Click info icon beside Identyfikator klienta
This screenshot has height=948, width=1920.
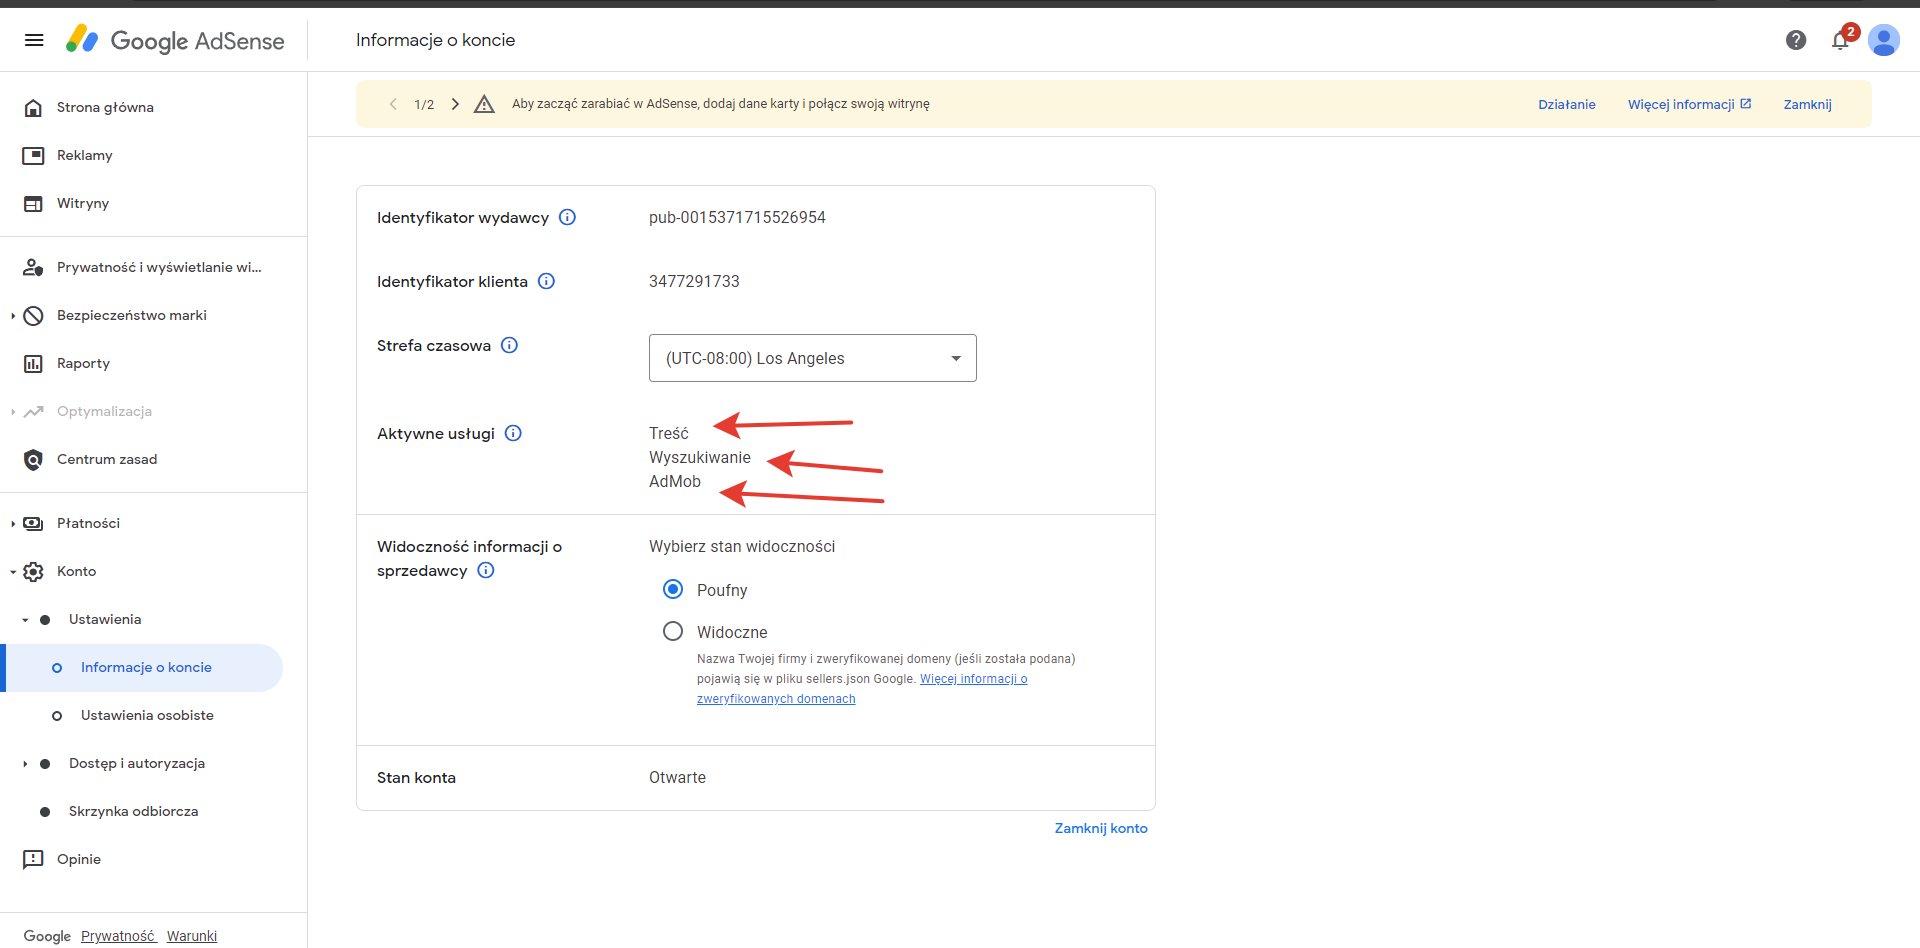pyautogui.click(x=546, y=281)
